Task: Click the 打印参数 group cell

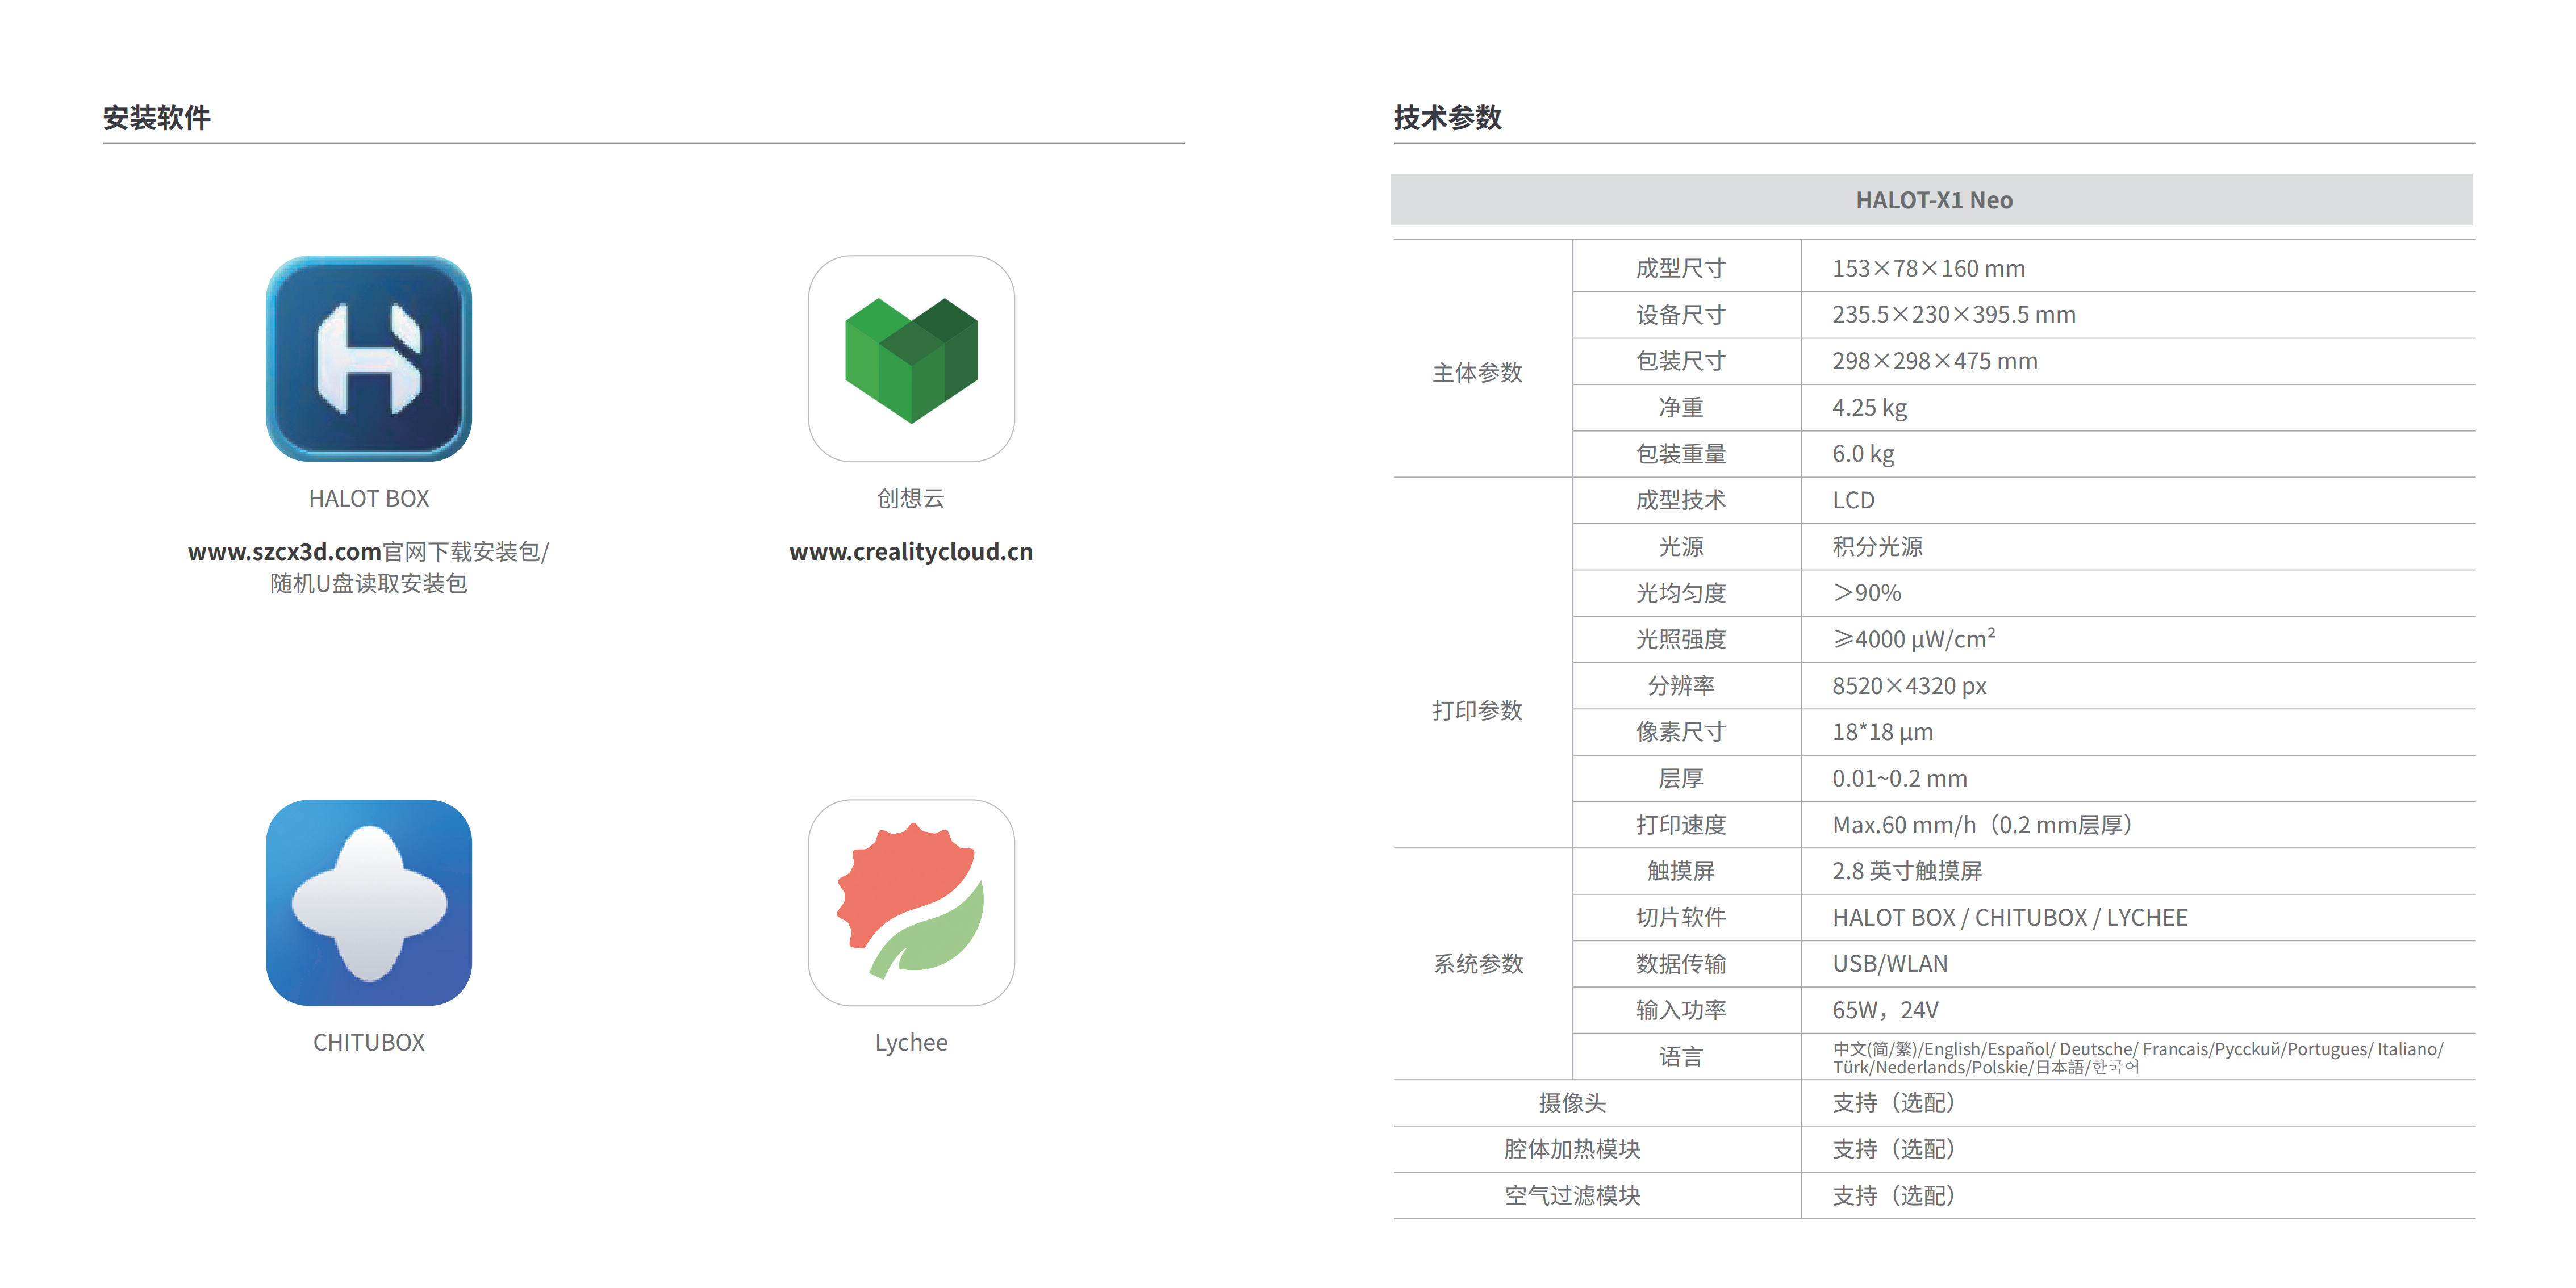Action: (x=1478, y=710)
